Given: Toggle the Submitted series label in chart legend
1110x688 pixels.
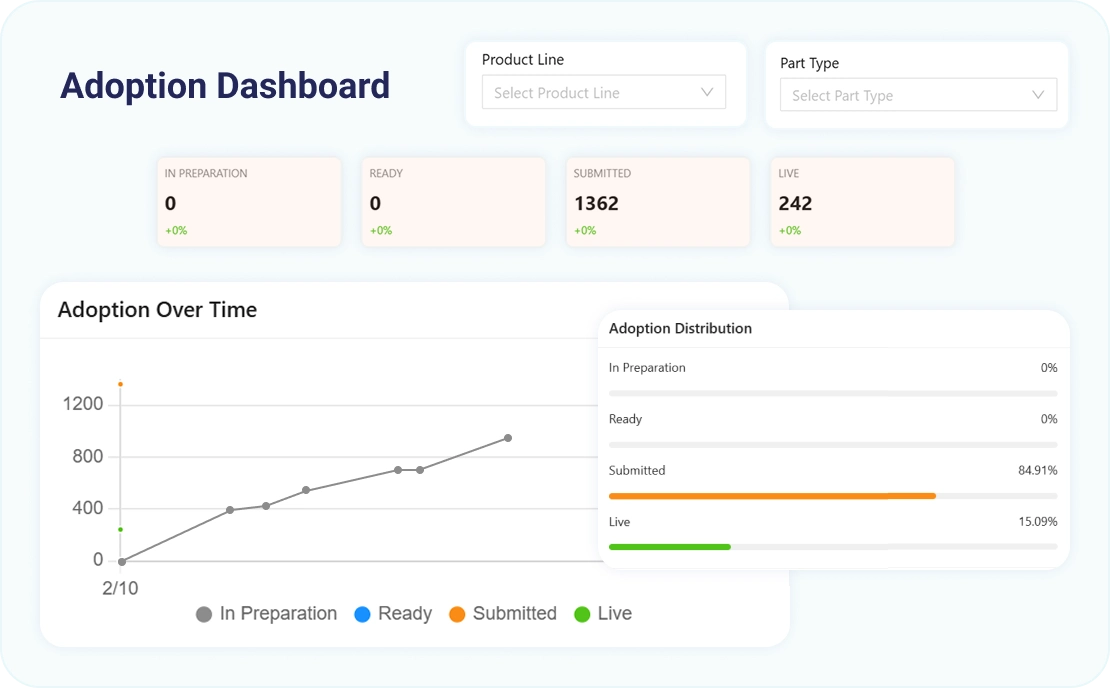Looking at the screenshot, I should 514,614.
